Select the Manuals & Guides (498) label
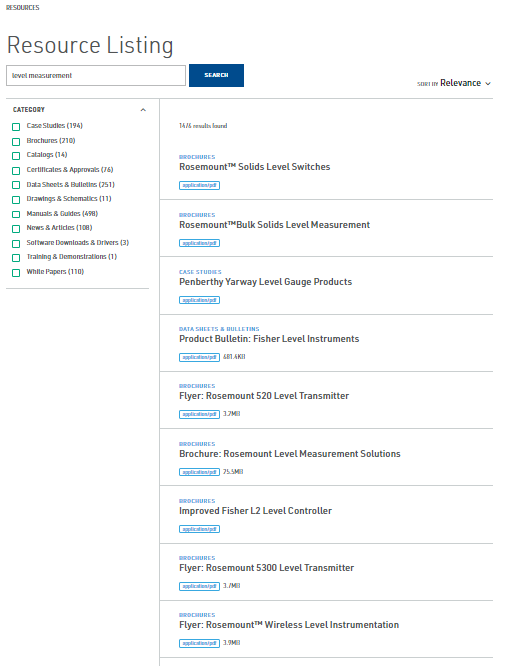519x666 pixels. point(62,213)
